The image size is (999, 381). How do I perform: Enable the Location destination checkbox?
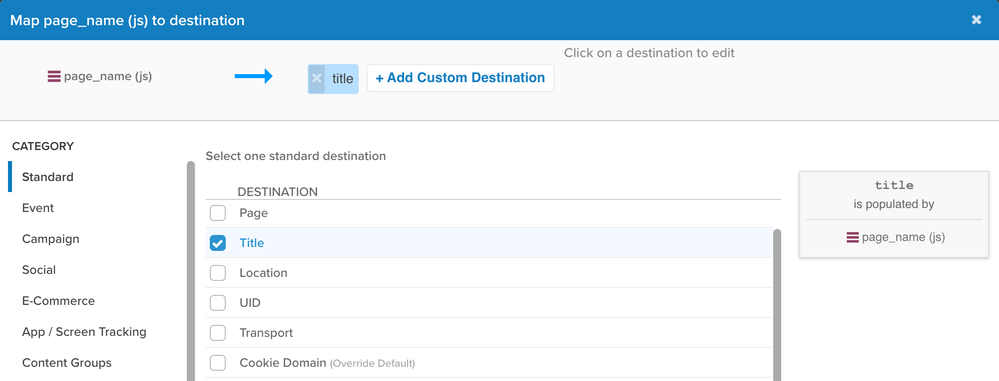pyautogui.click(x=218, y=273)
